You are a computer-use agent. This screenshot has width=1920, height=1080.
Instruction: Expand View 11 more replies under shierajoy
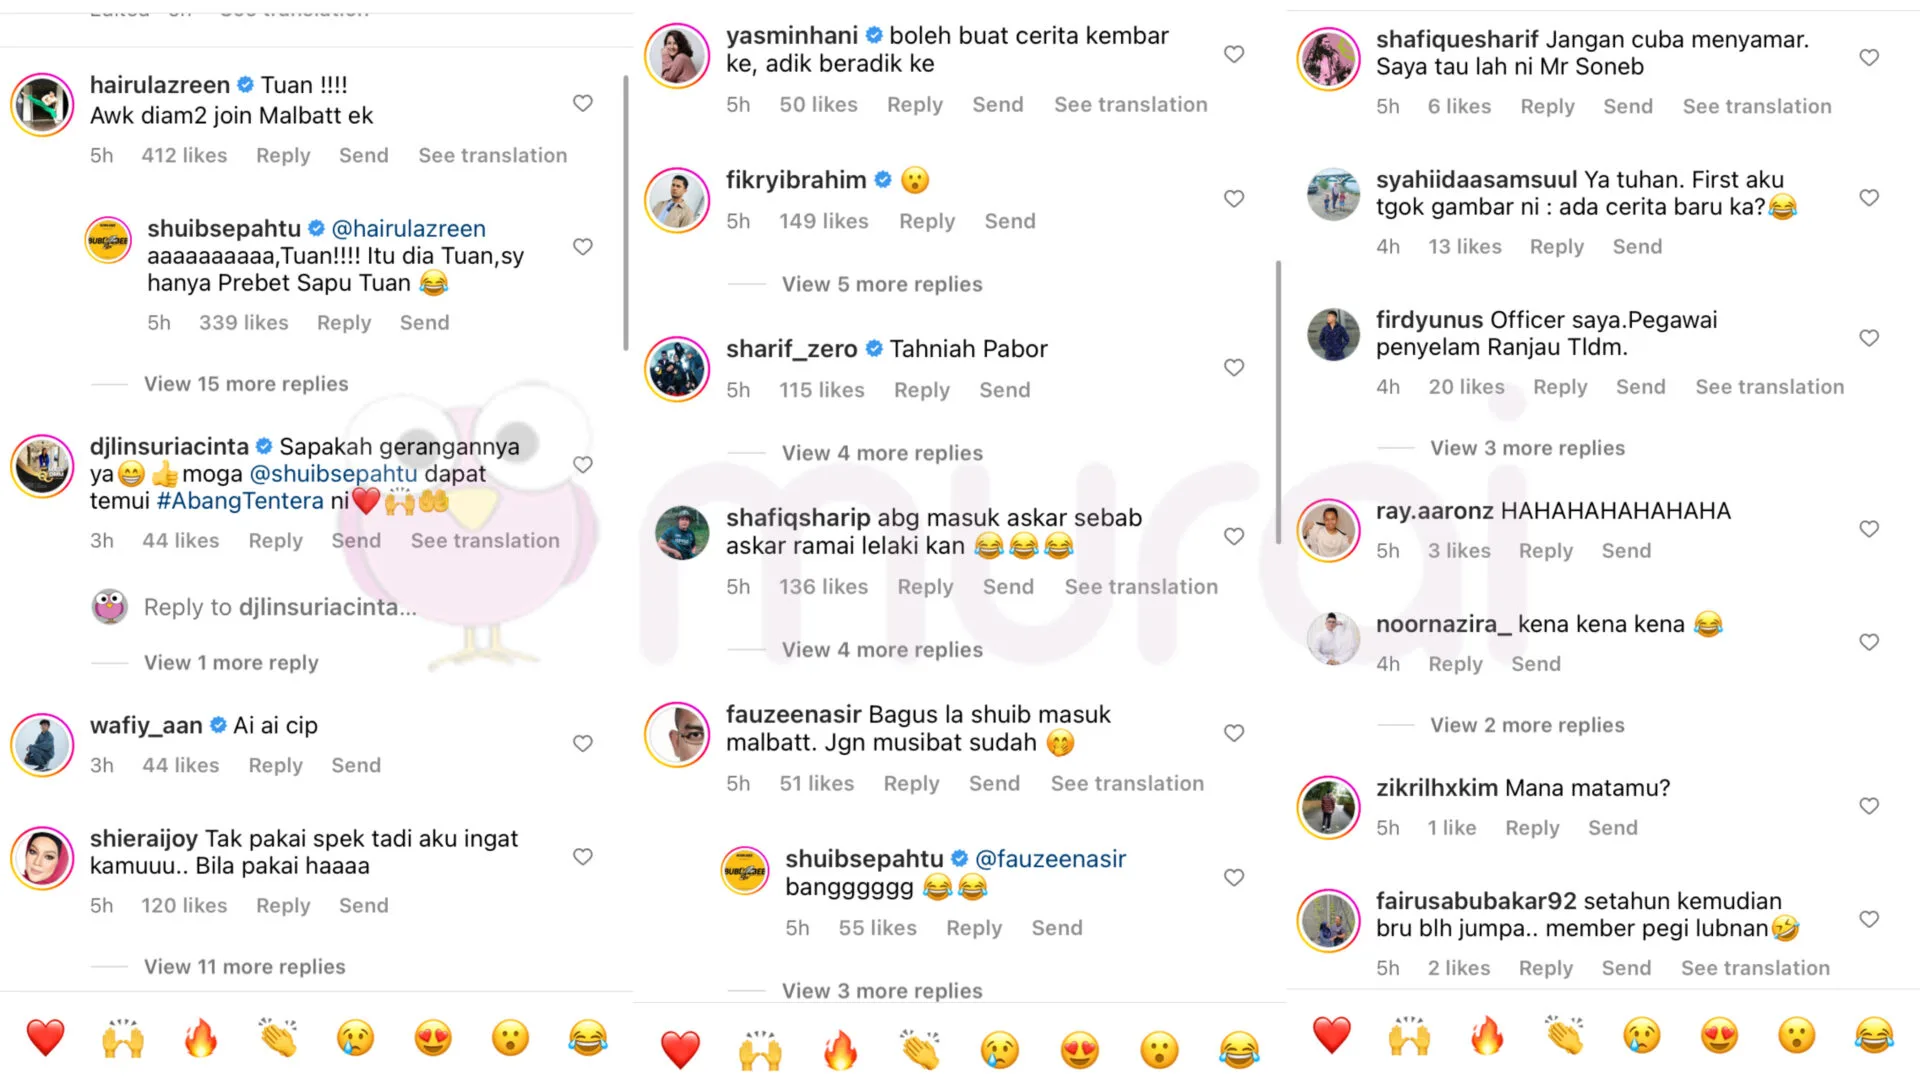point(244,967)
